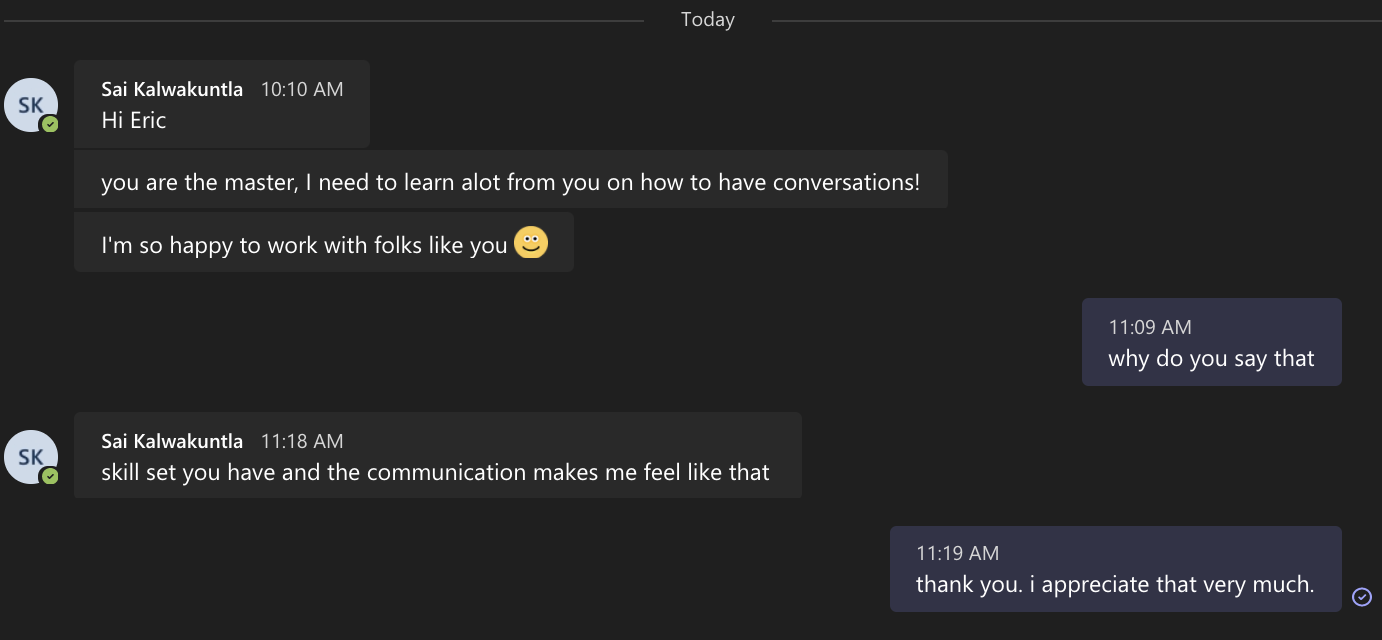This screenshot has width=1382, height=640.
Task: Select the "thank you. i appreciate that" message
Action: 1114,585
